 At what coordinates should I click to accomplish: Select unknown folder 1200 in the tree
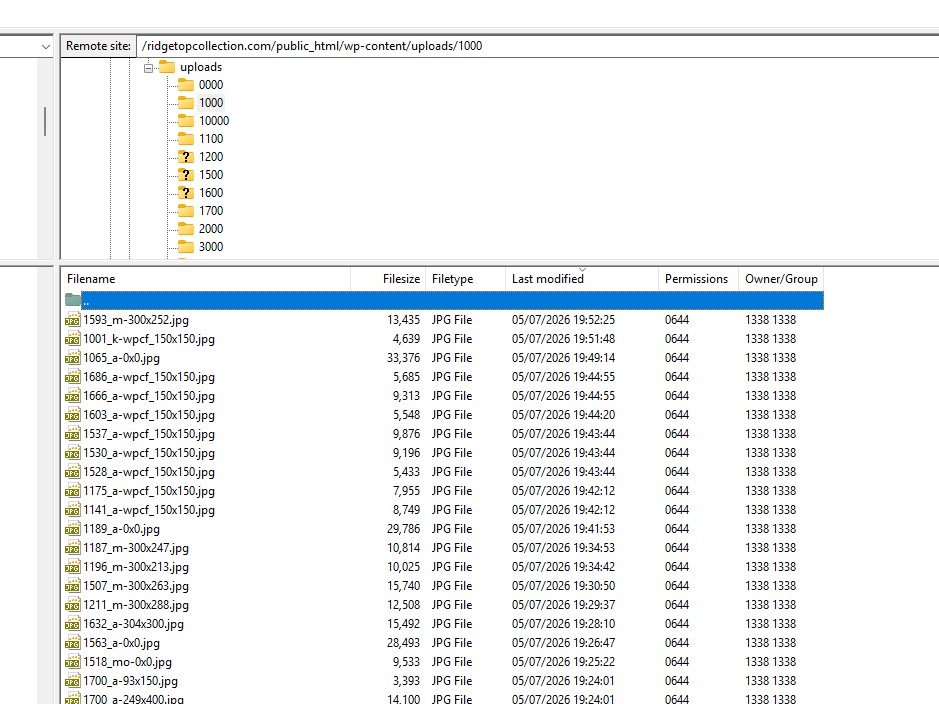(x=211, y=157)
